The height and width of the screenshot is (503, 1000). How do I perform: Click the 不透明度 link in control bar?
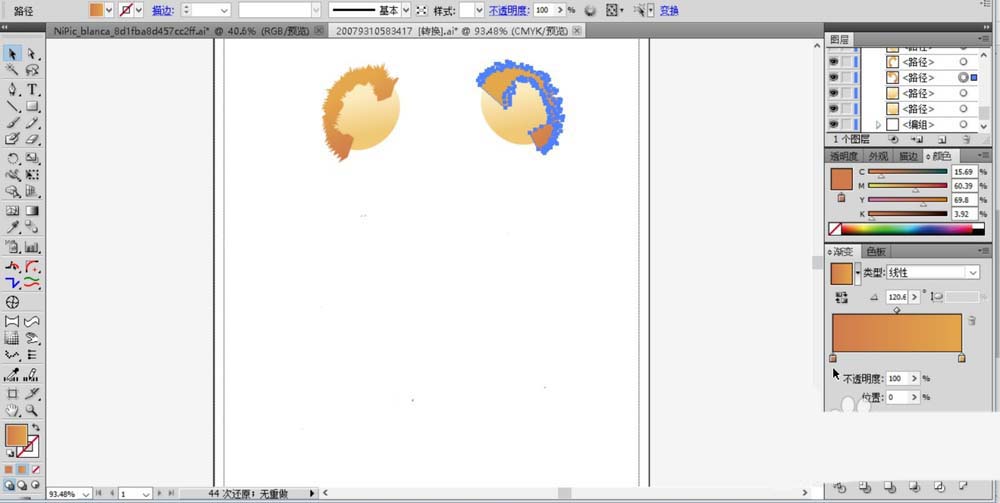point(509,10)
